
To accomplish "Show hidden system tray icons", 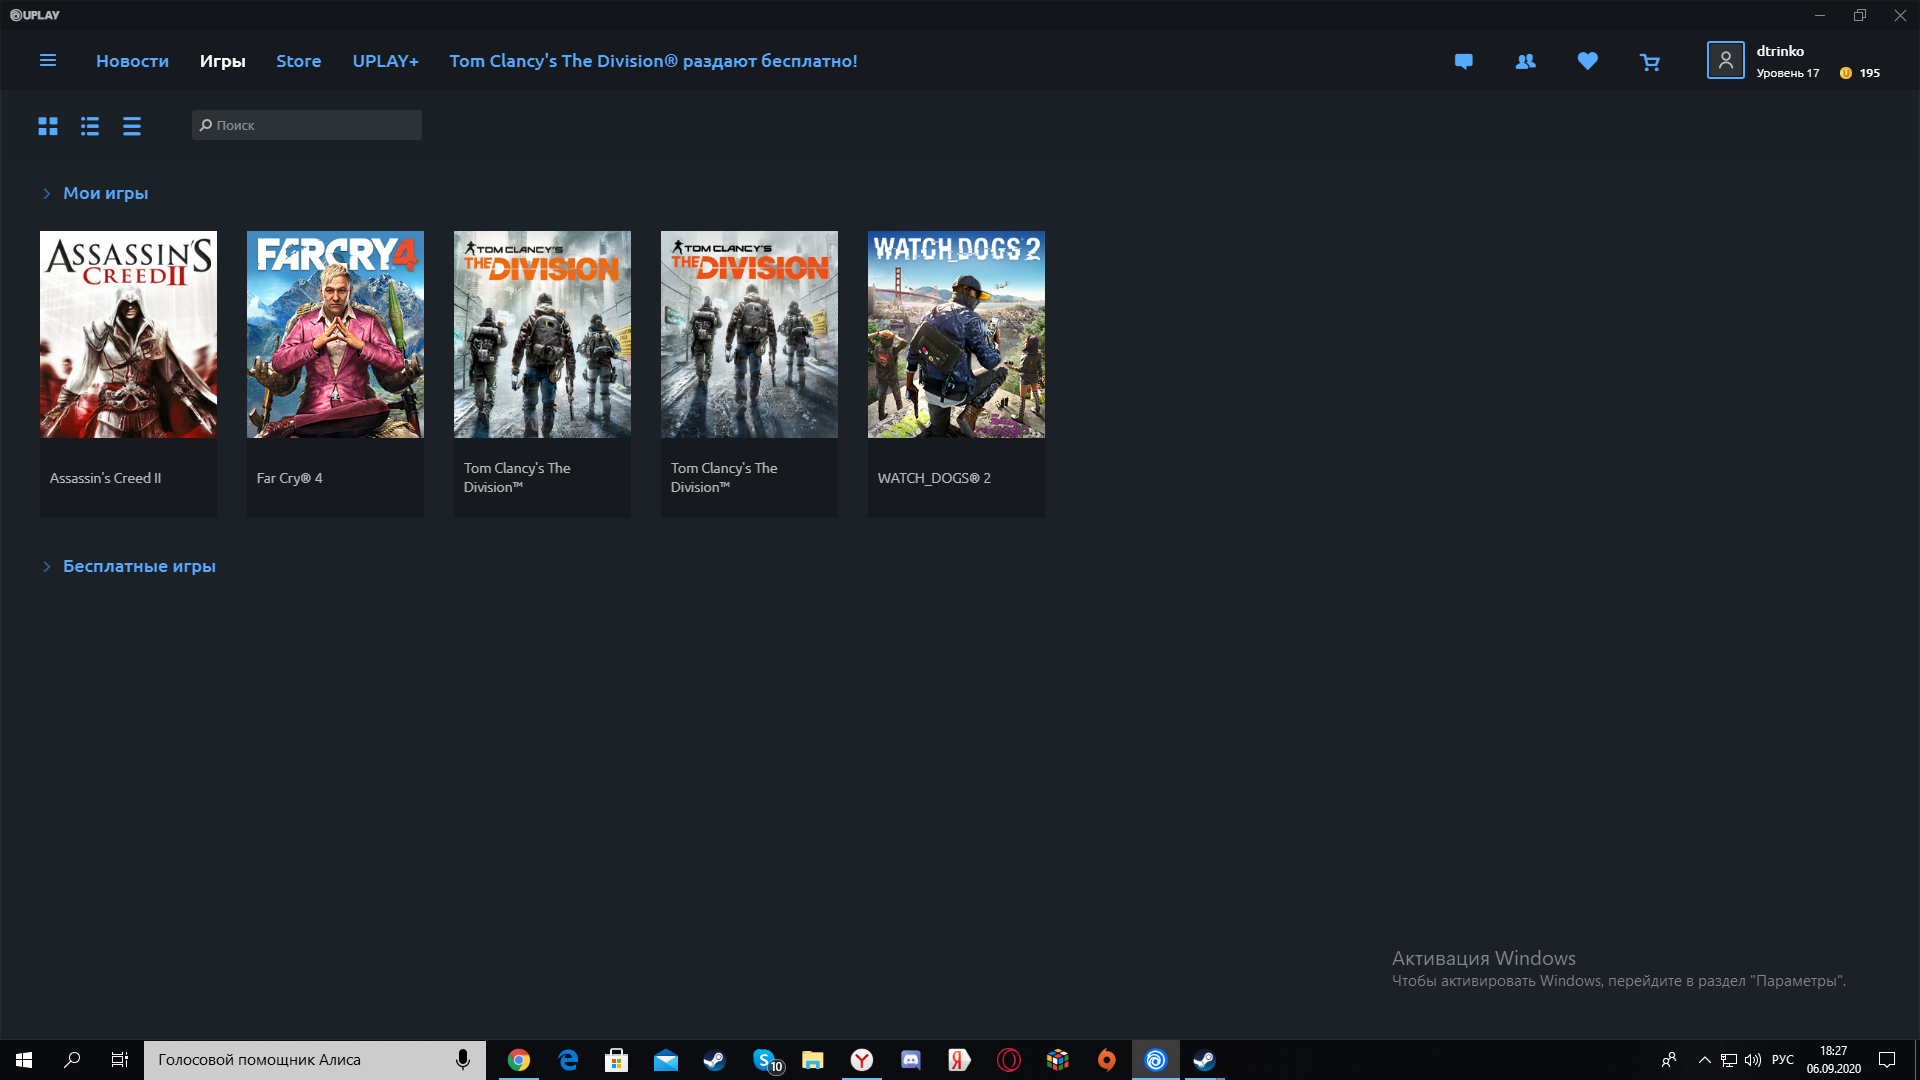I will tap(1704, 1060).
